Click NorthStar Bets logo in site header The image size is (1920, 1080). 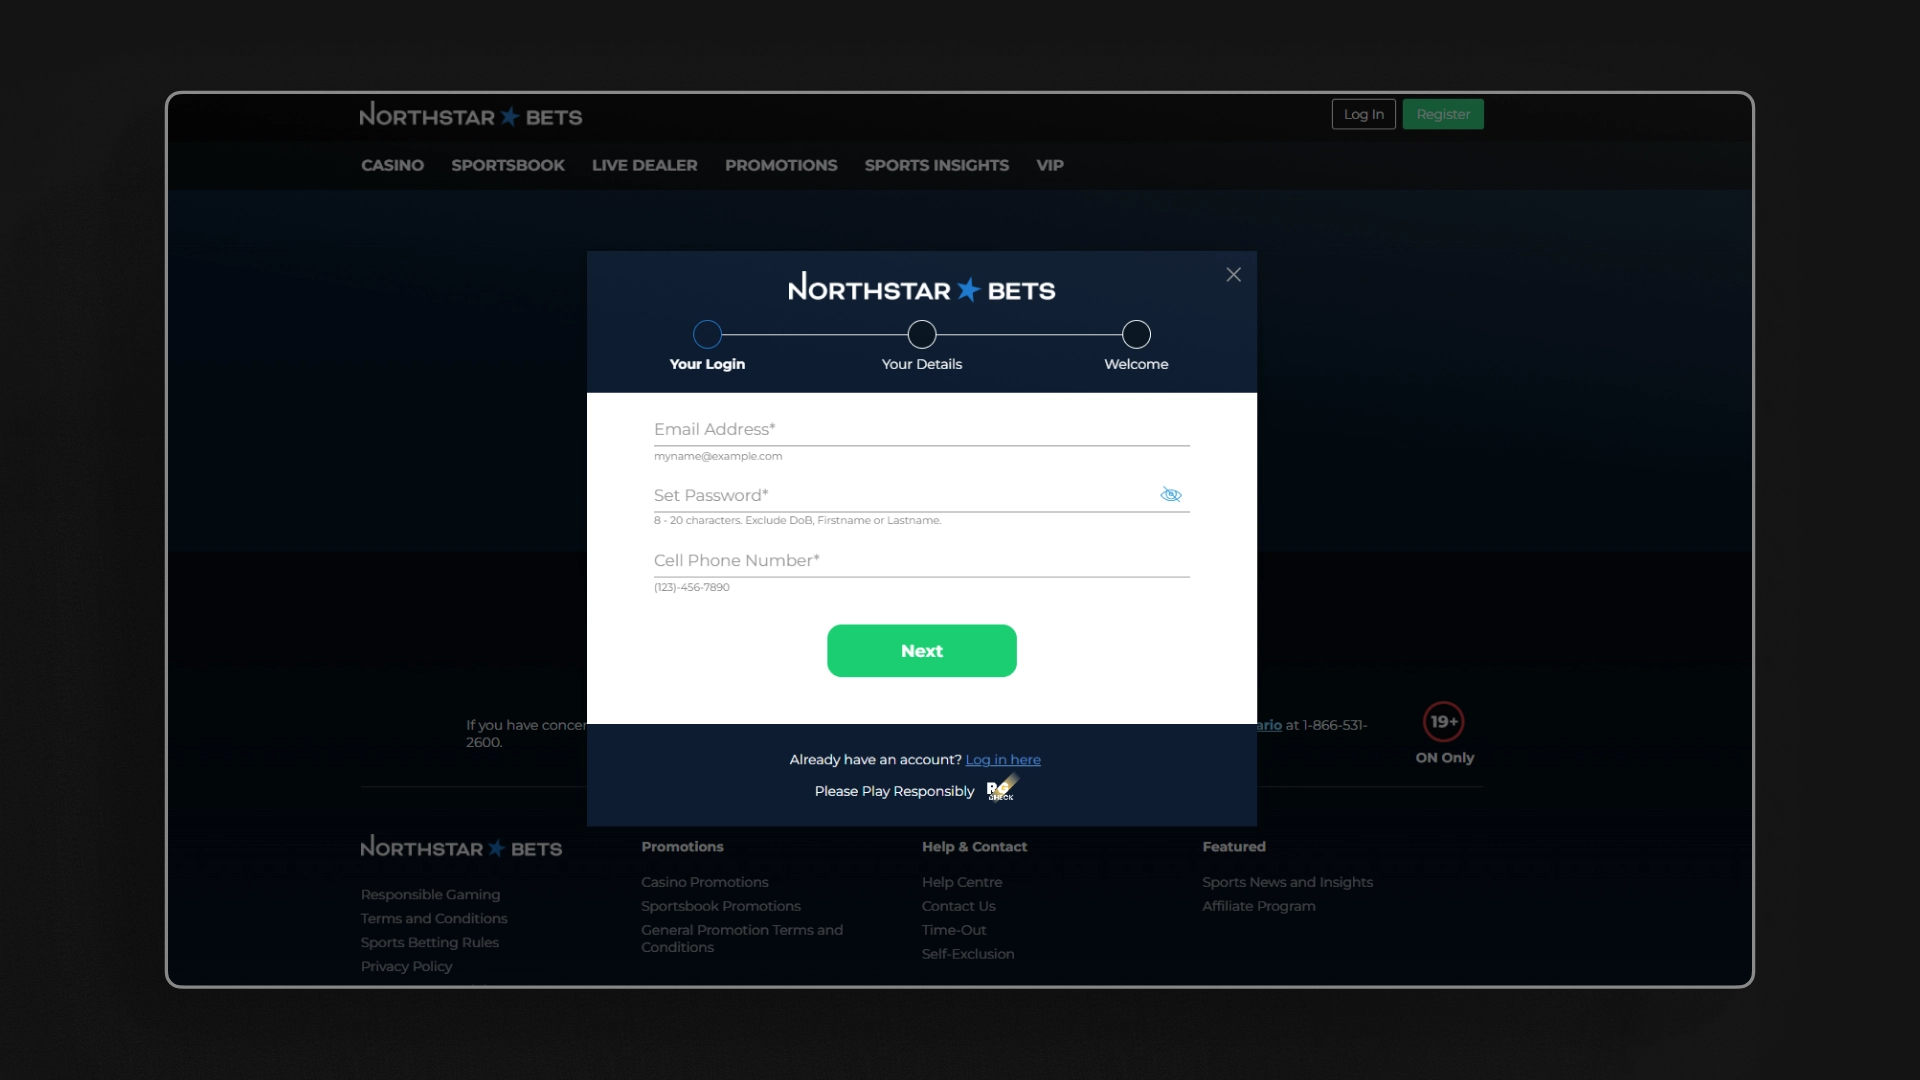tap(471, 116)
